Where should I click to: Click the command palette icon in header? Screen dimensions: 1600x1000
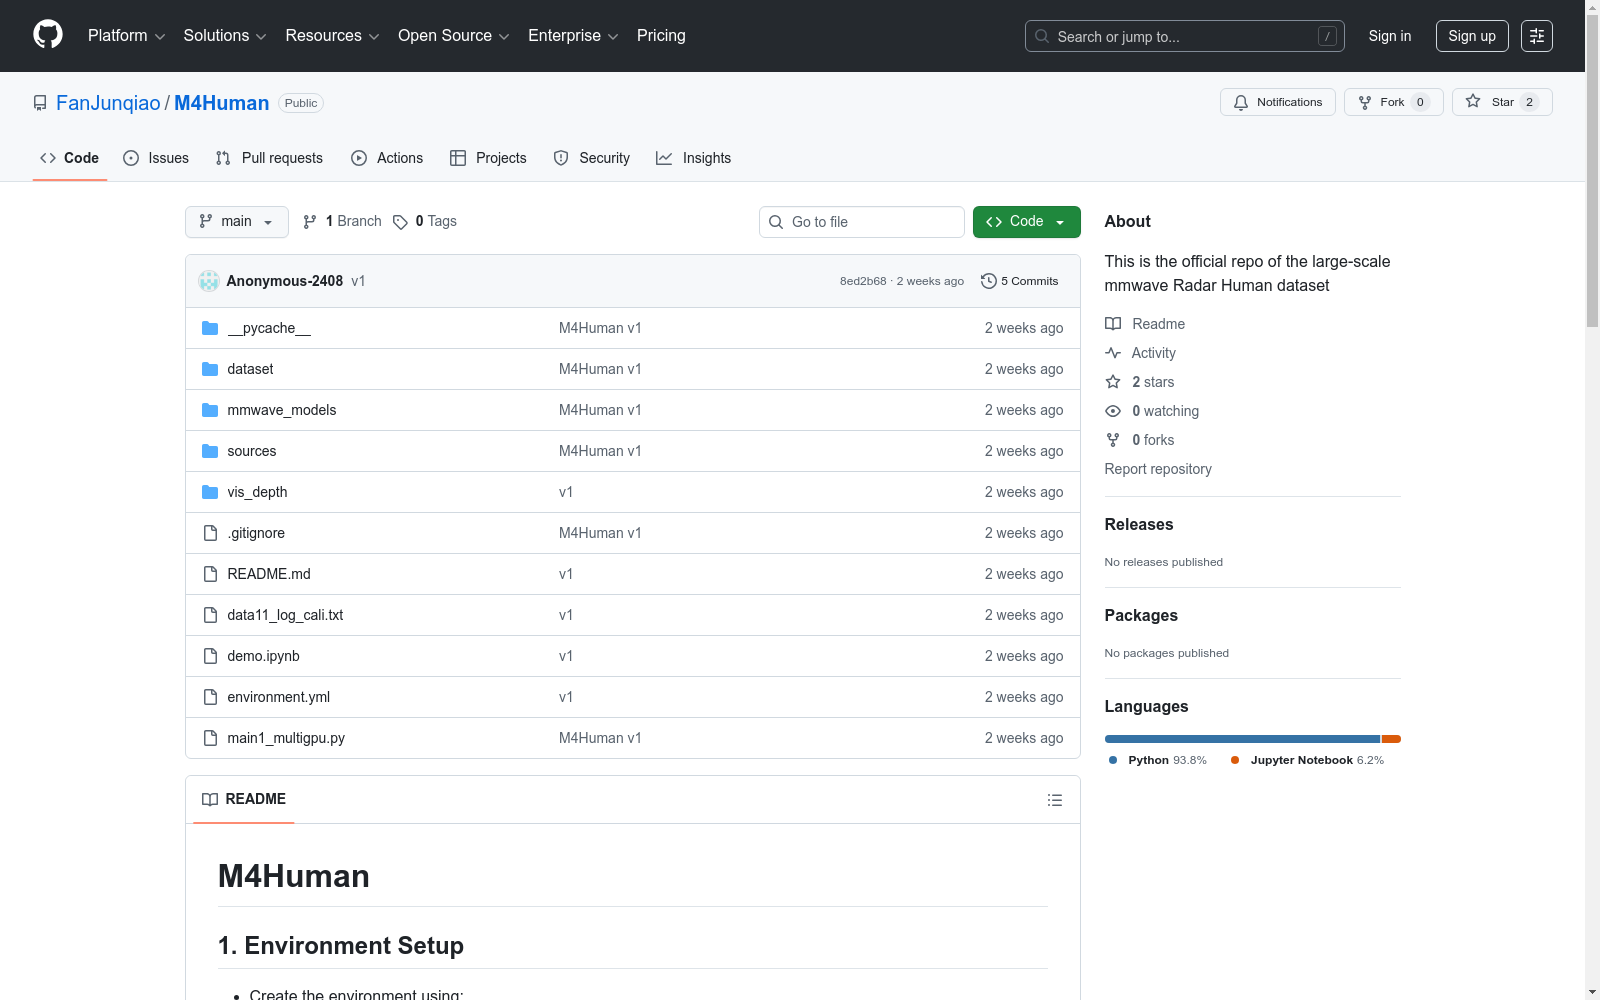(x=1537, y=36)
